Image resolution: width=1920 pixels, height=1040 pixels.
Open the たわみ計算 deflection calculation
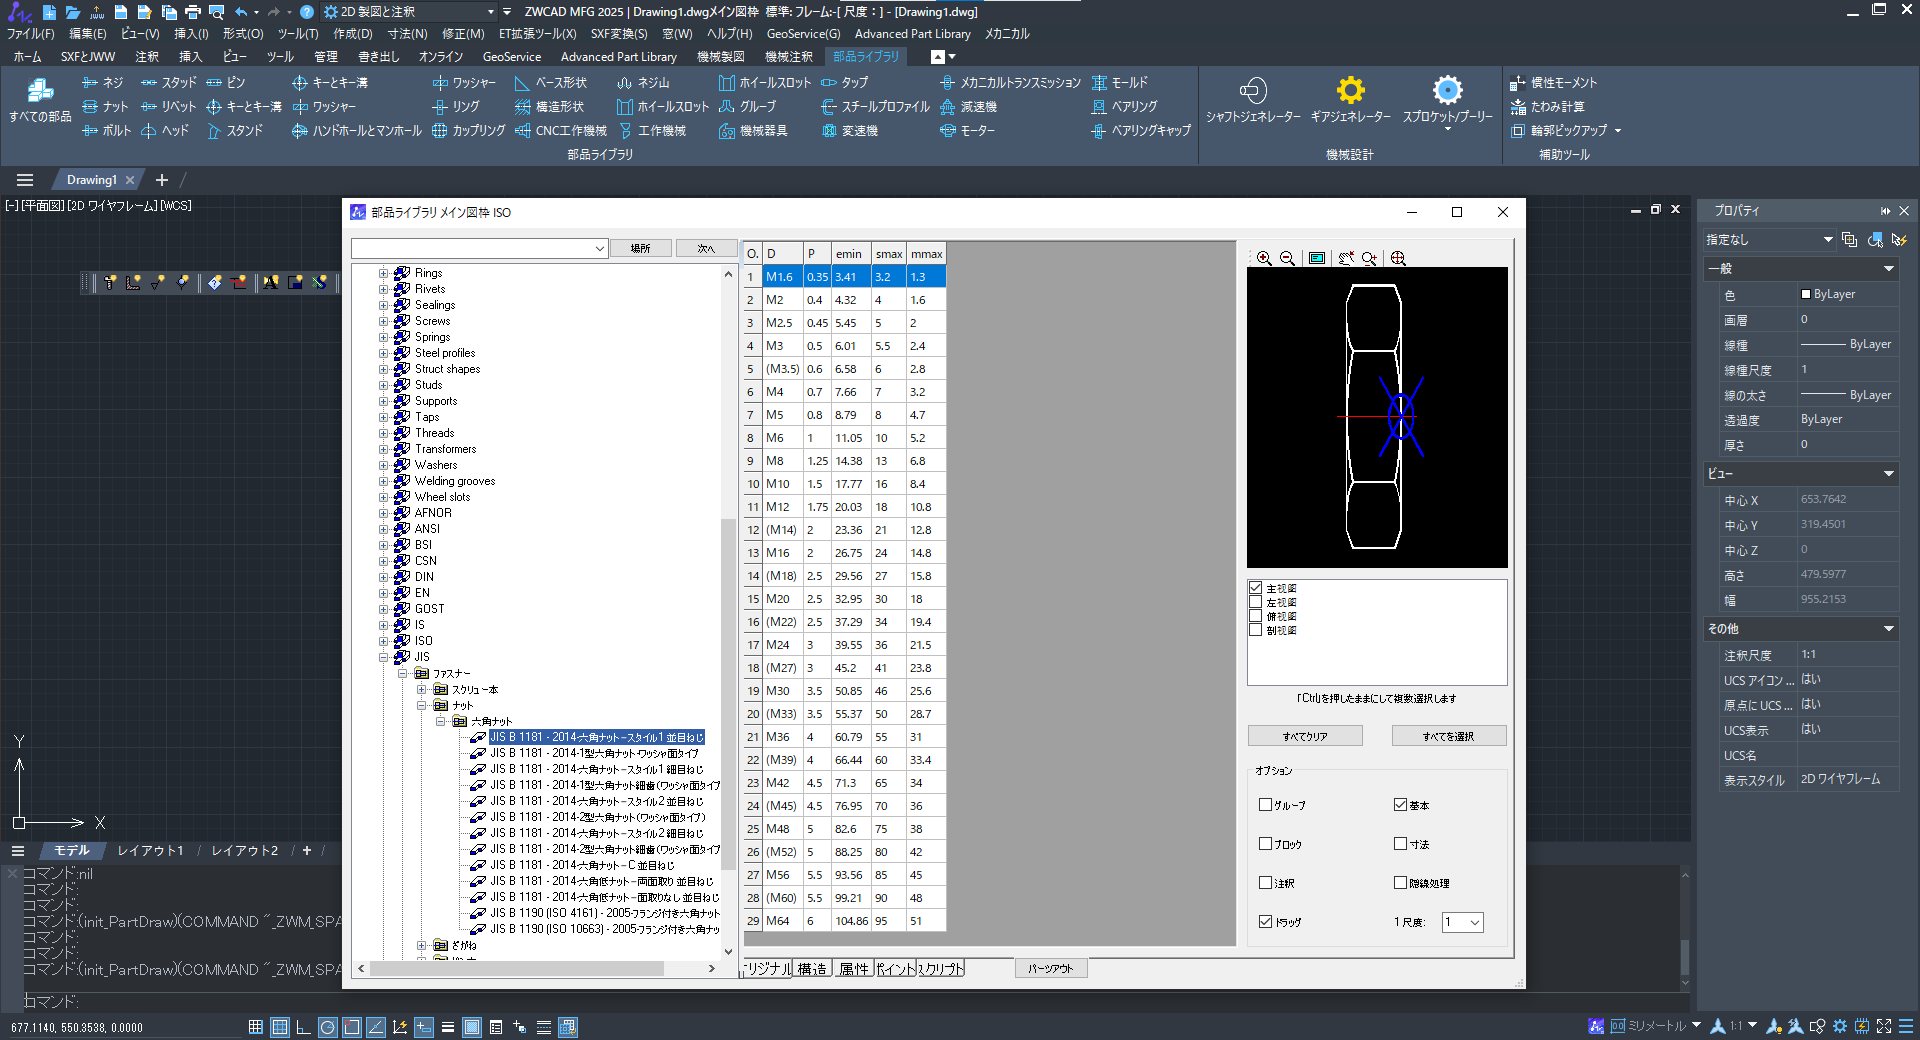pyautogui.click(x=1547, y=106)
